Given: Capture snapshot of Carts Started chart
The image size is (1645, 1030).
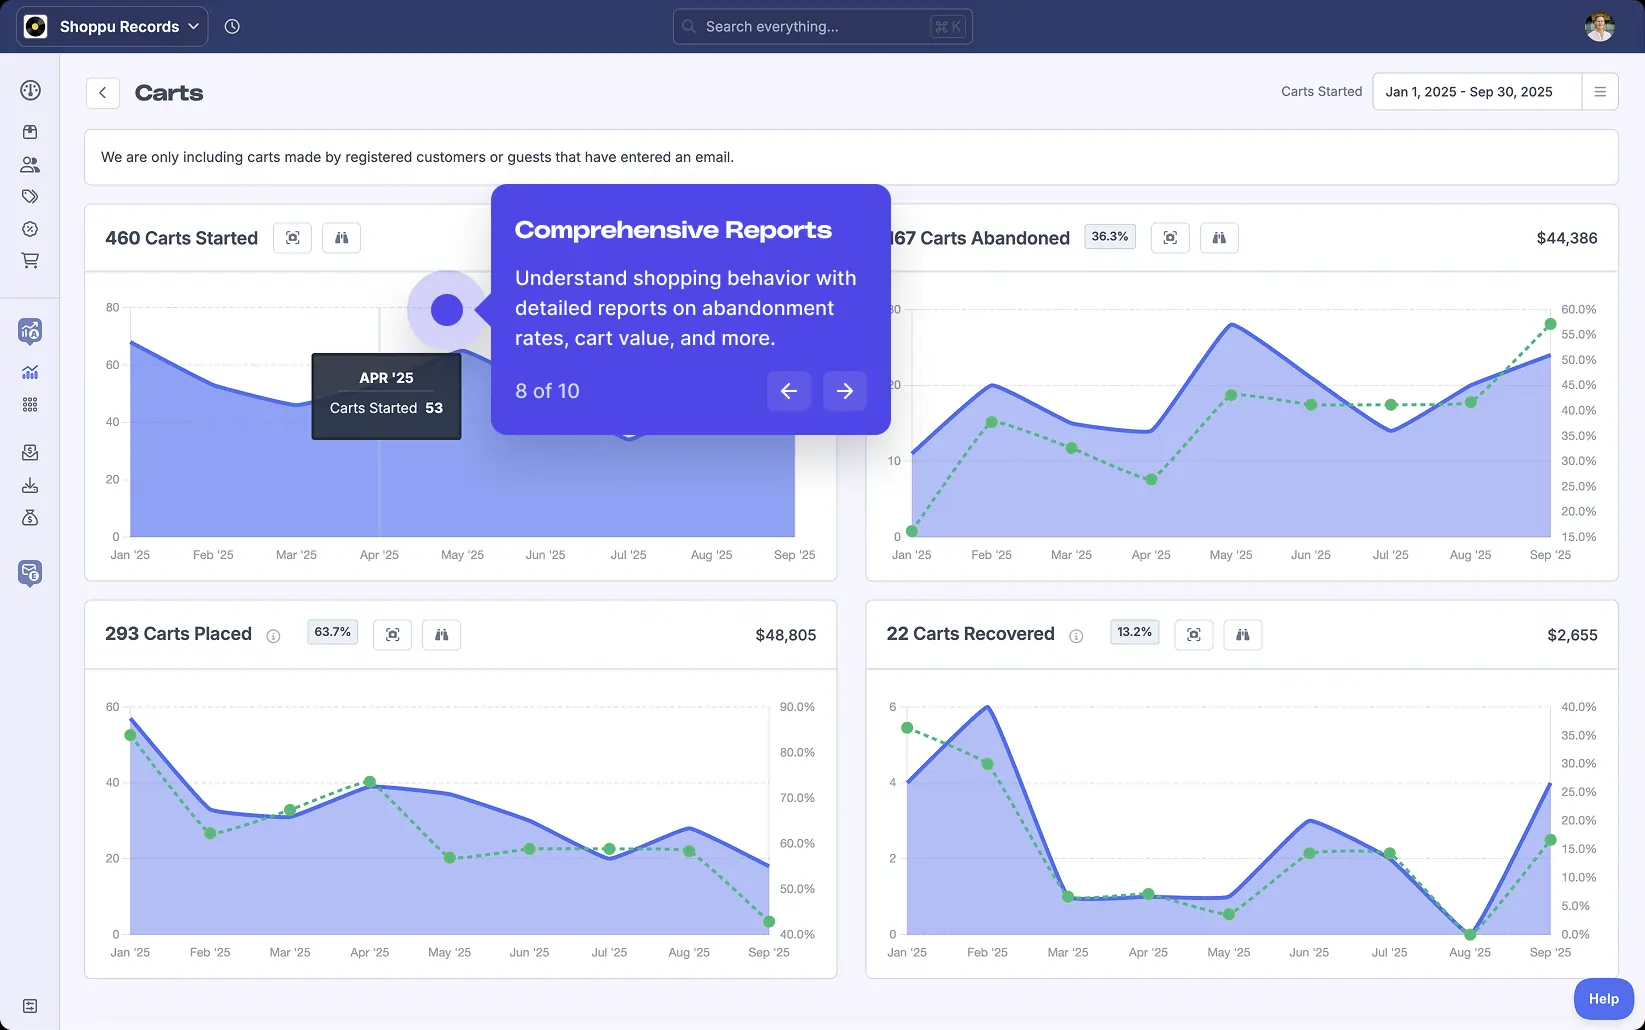Looking at the screenshot, I should tap(292, 237).
